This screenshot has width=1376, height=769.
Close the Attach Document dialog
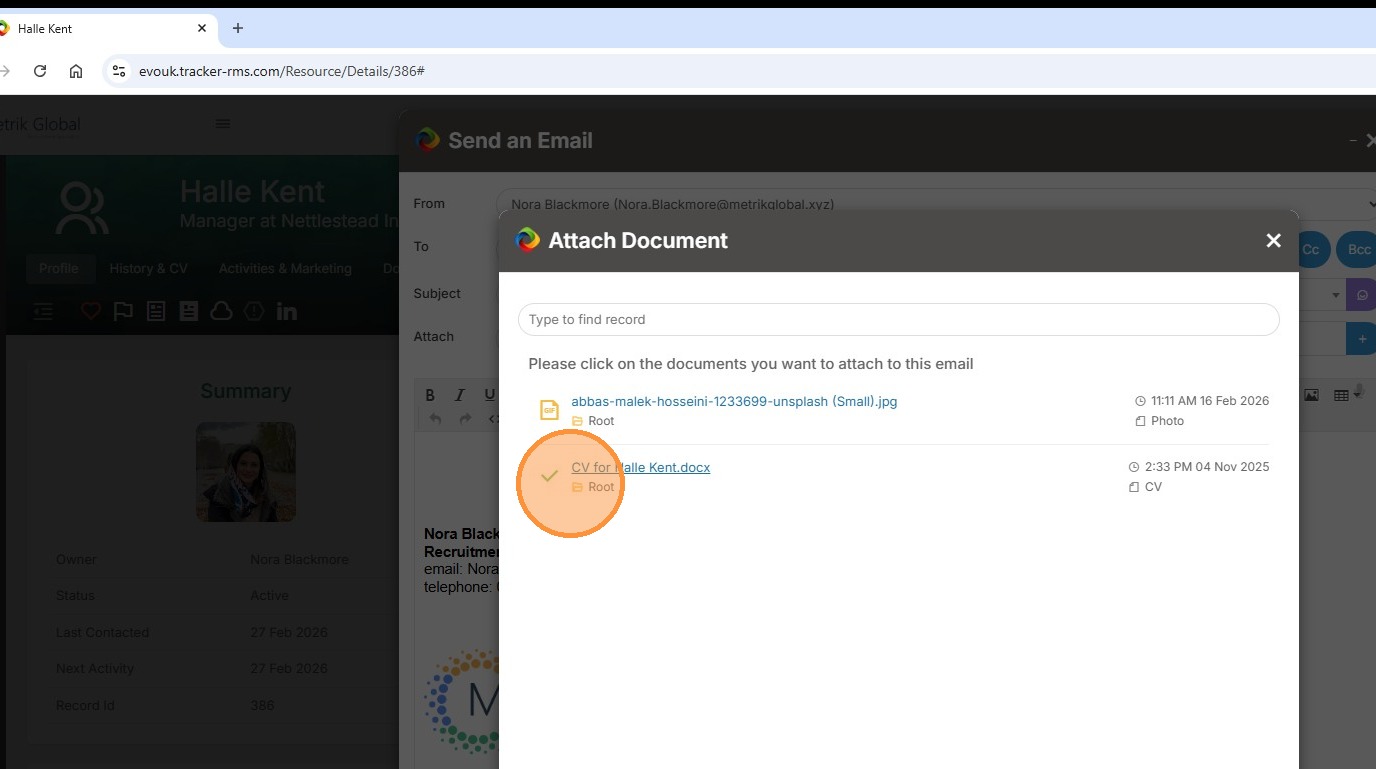[1273, 240]
